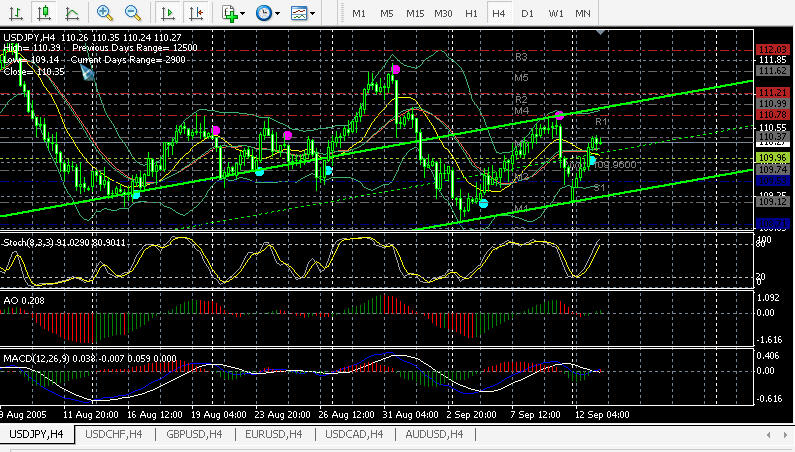Zoom in on the chart
Image resolution: width=795 pixels, height=452 pixels.
tap(105, 13)
